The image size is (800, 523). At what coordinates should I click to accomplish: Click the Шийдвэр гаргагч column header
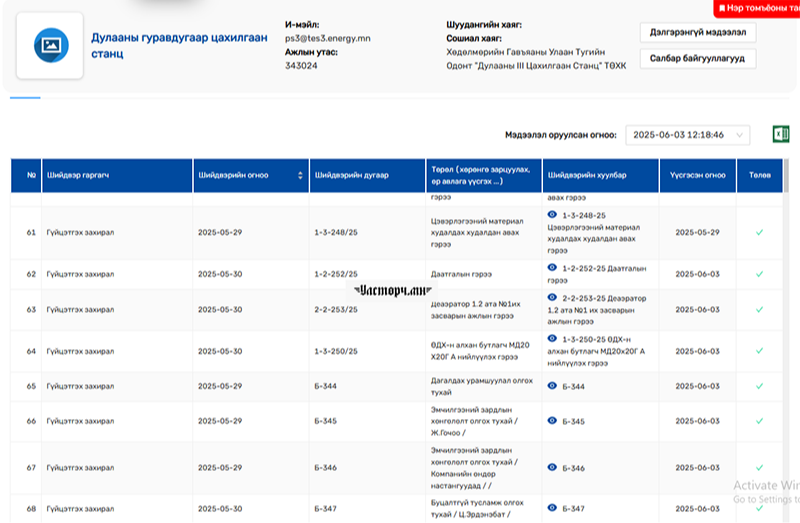pyautogui.click(x=117, y=175)
